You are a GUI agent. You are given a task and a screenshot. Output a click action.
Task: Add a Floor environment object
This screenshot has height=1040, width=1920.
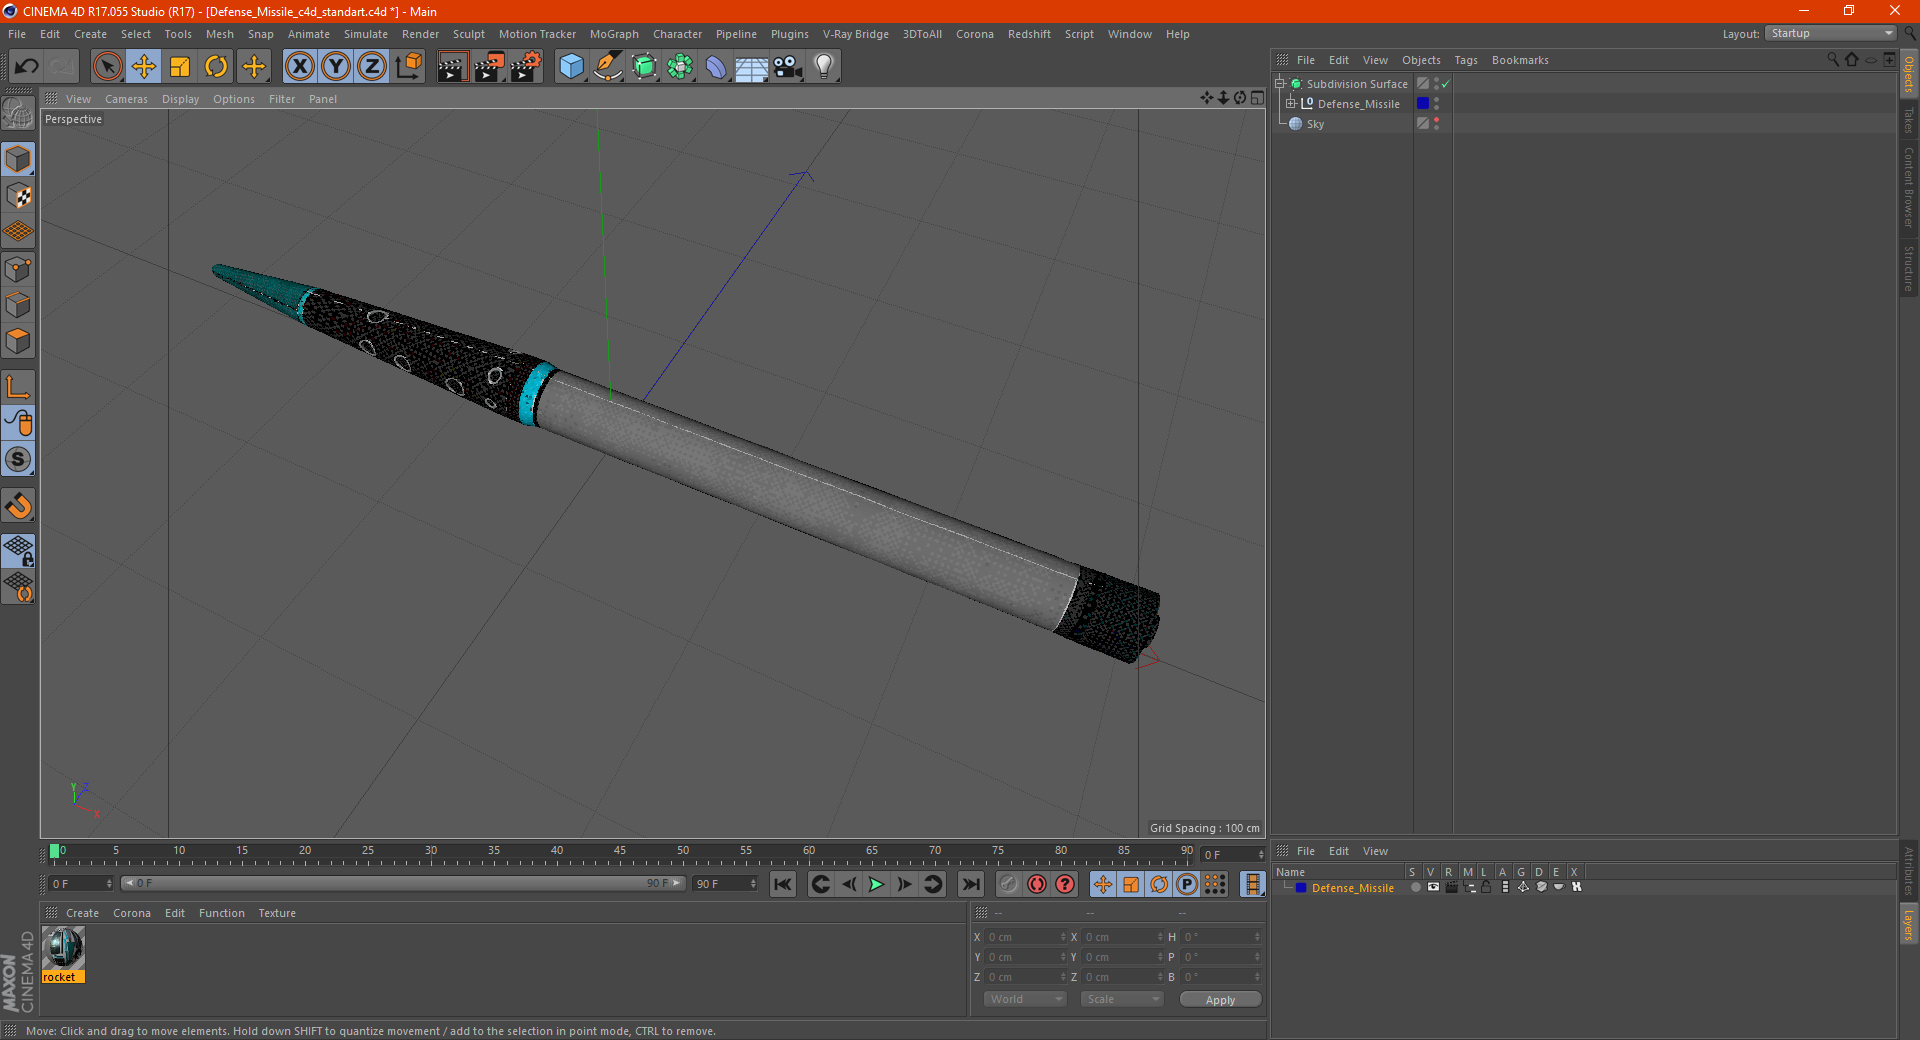(x=752, y=67)
